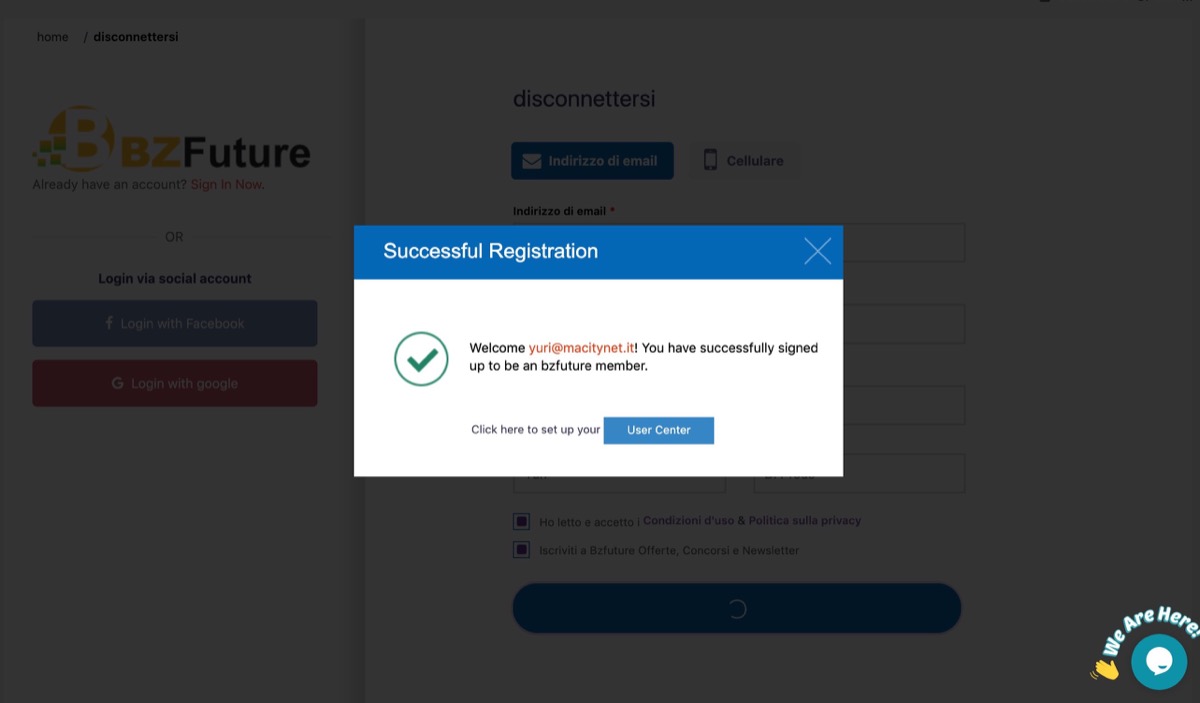The image size is (1200, 703).
Task: Open the live chat bubble widget
Action: [x=1158, y=661]
